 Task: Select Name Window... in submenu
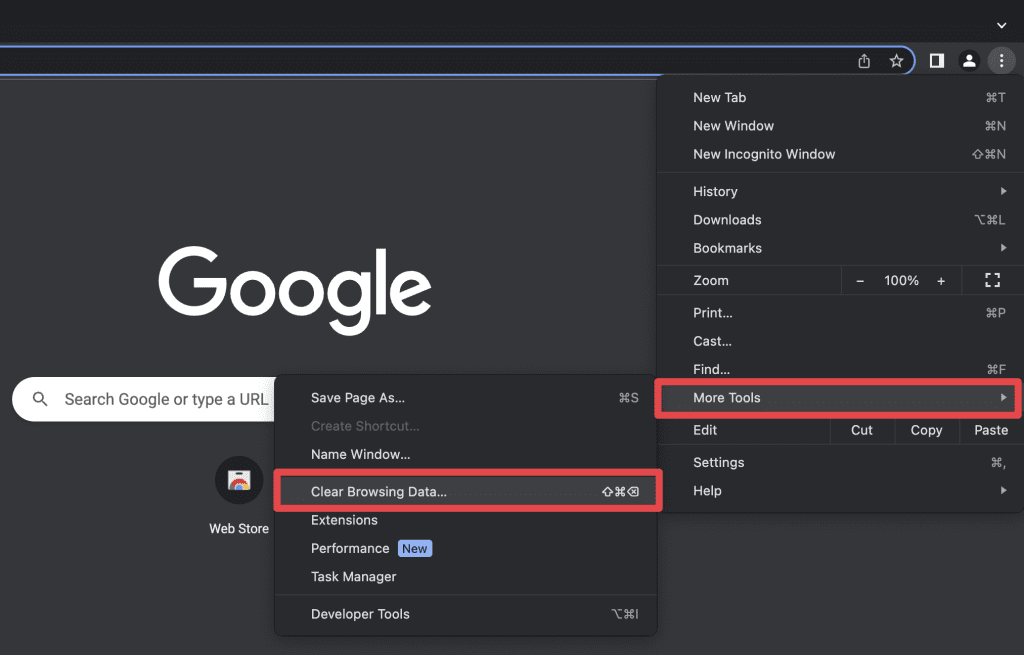point(466,455)
